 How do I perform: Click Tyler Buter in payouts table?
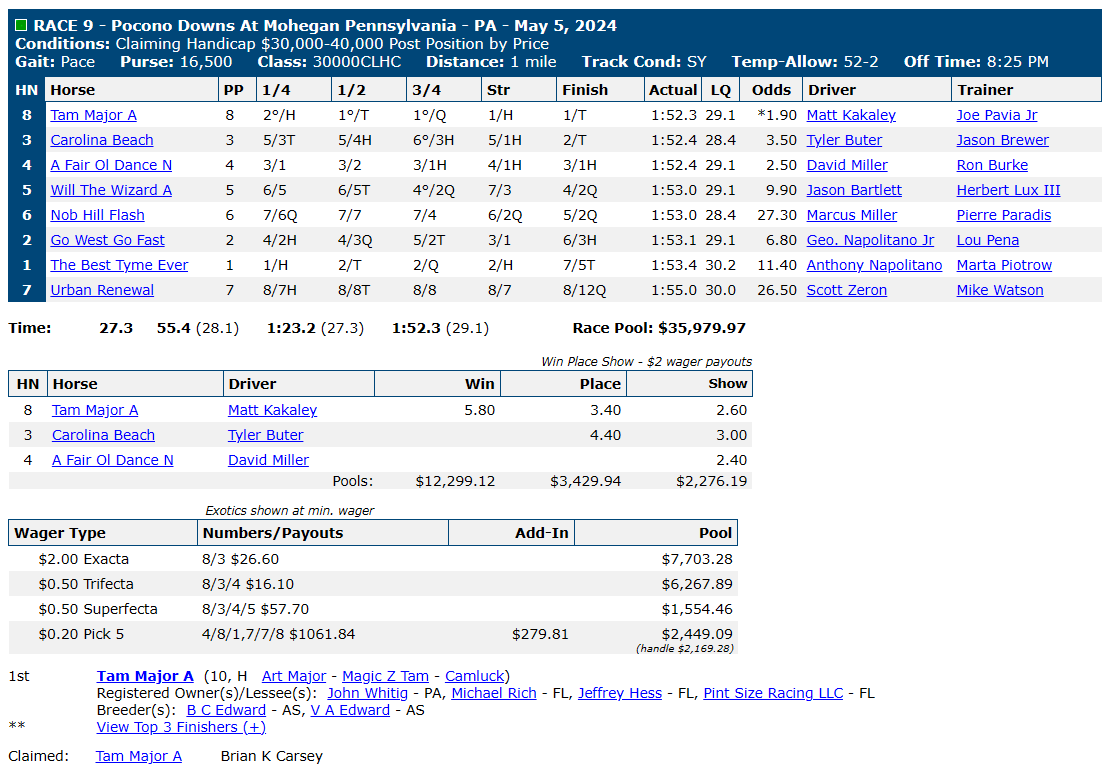(265, 435)
